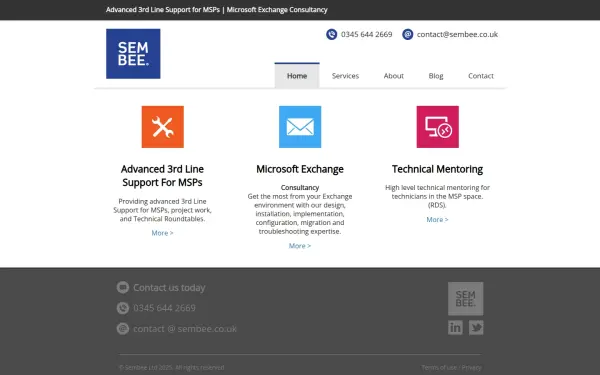Click More under Technical Mentoring

point(437,220)
